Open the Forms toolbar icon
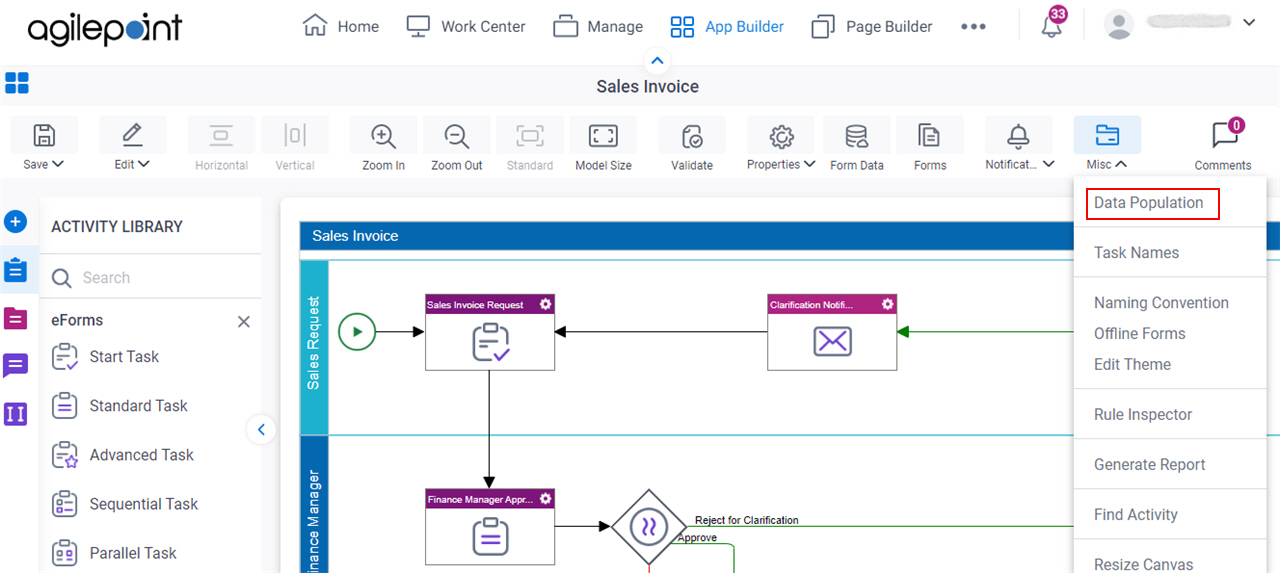Screen dimensions: 1280x573 coord(929,136)
